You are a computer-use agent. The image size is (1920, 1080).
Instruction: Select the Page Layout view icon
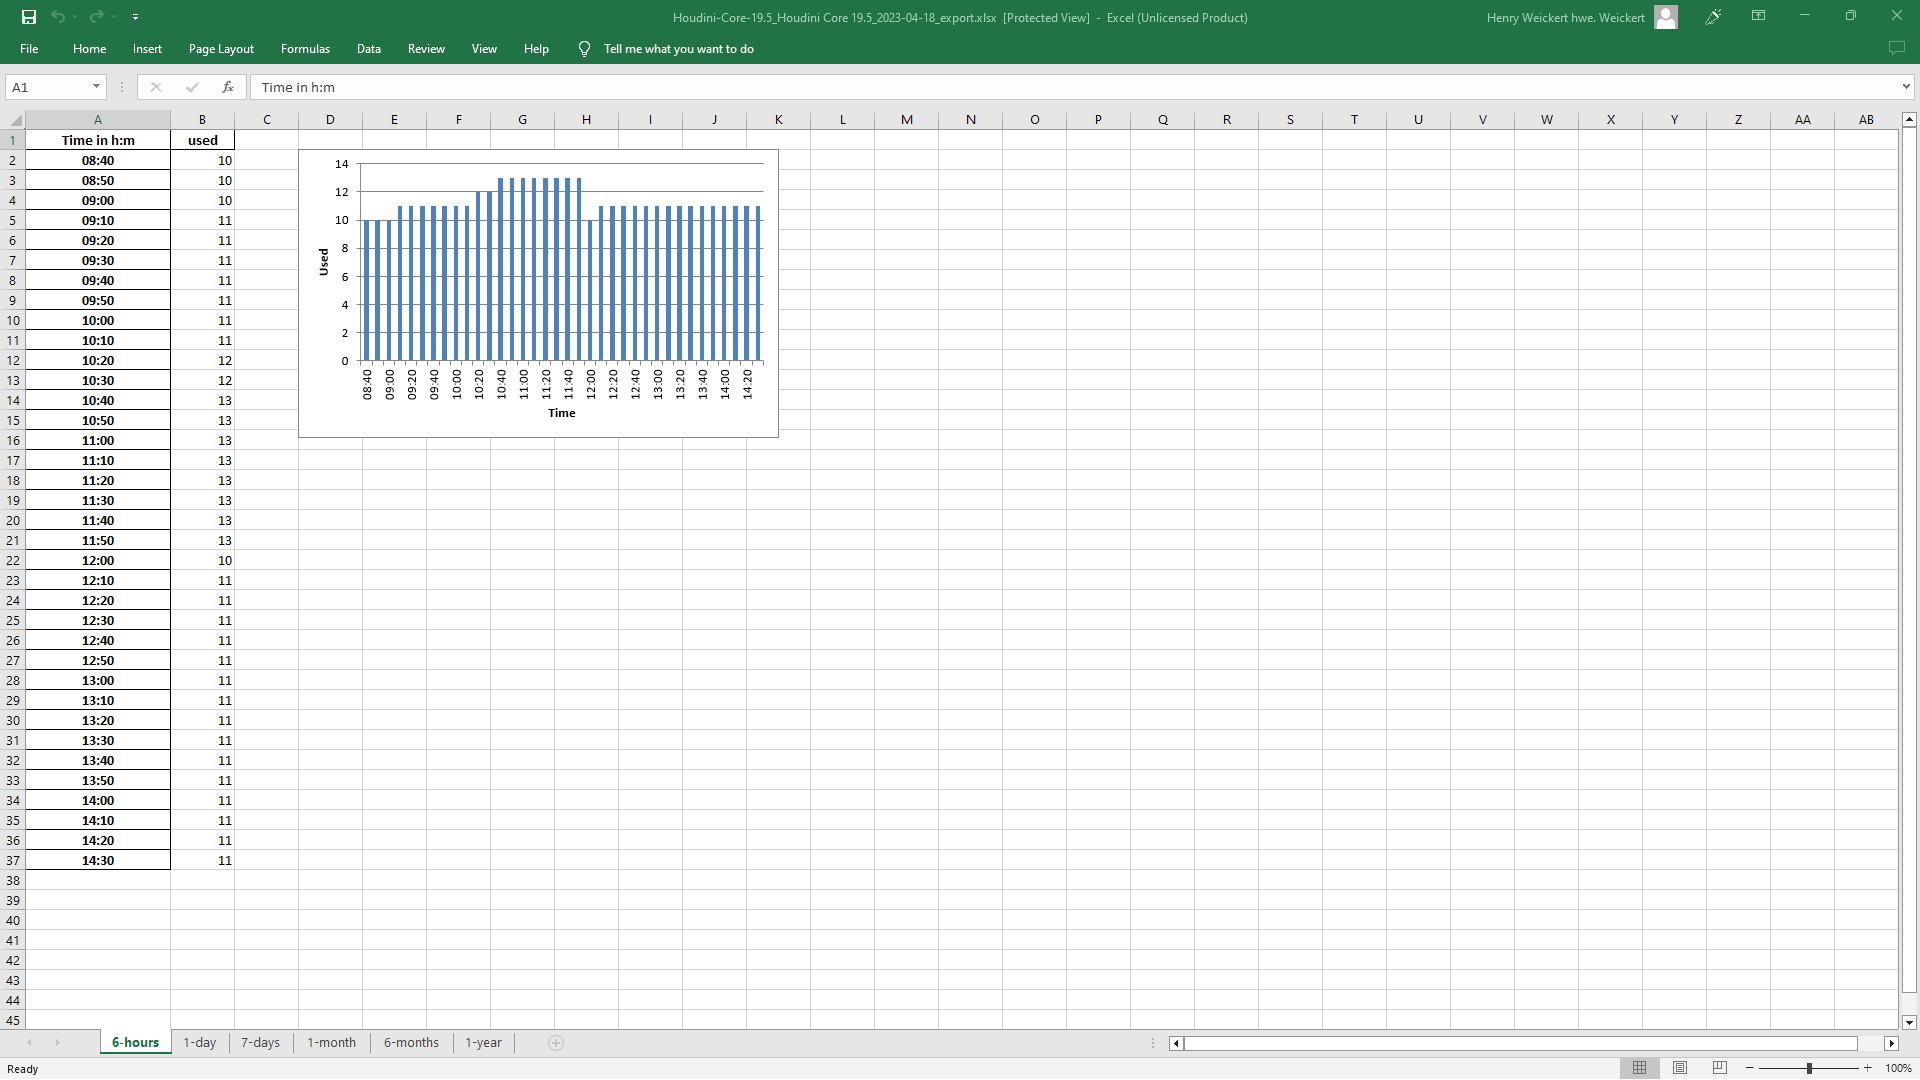coord(1680,1068)
